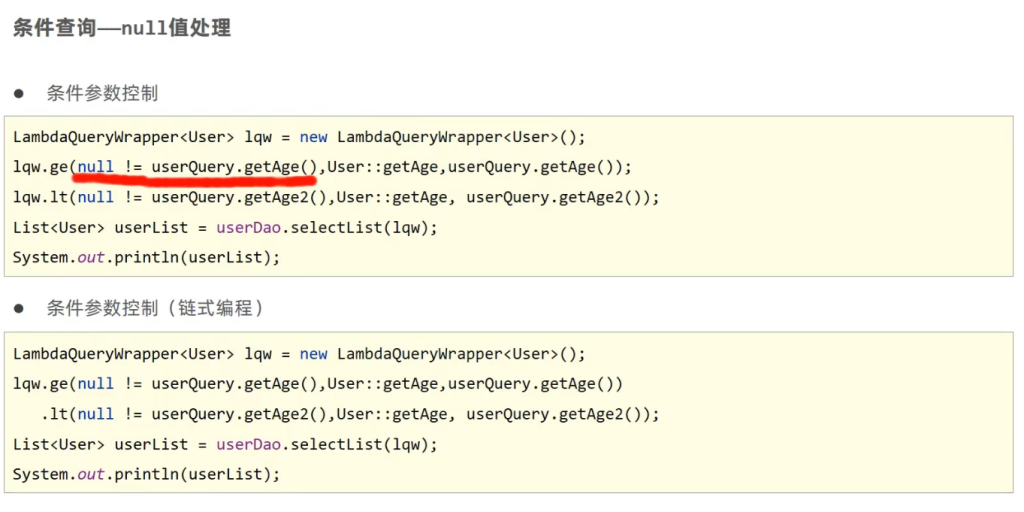This screenshot has height=512, width=1024.
Task: Click the 'new' keyword in second code block
Action: [313, 354]
